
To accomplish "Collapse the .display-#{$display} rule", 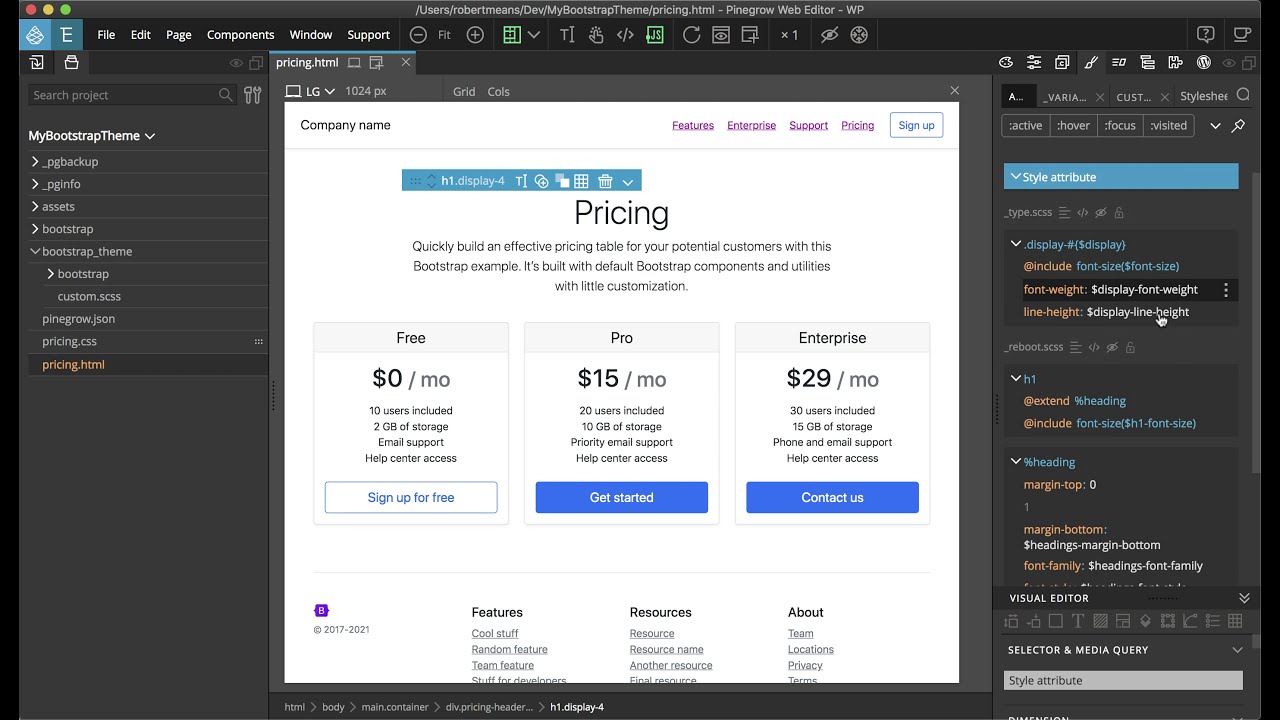I will tap(1016, 244).
